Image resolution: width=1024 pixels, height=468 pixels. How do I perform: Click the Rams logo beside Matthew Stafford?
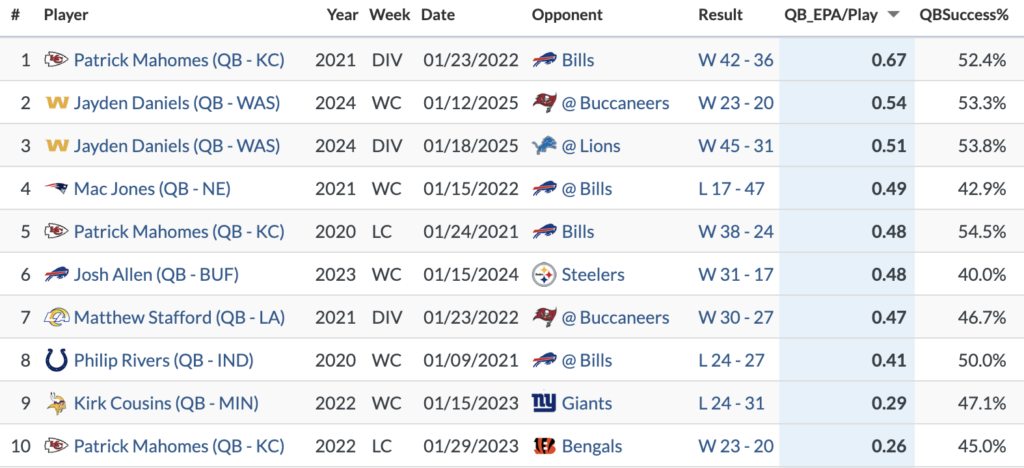(56, 318)
